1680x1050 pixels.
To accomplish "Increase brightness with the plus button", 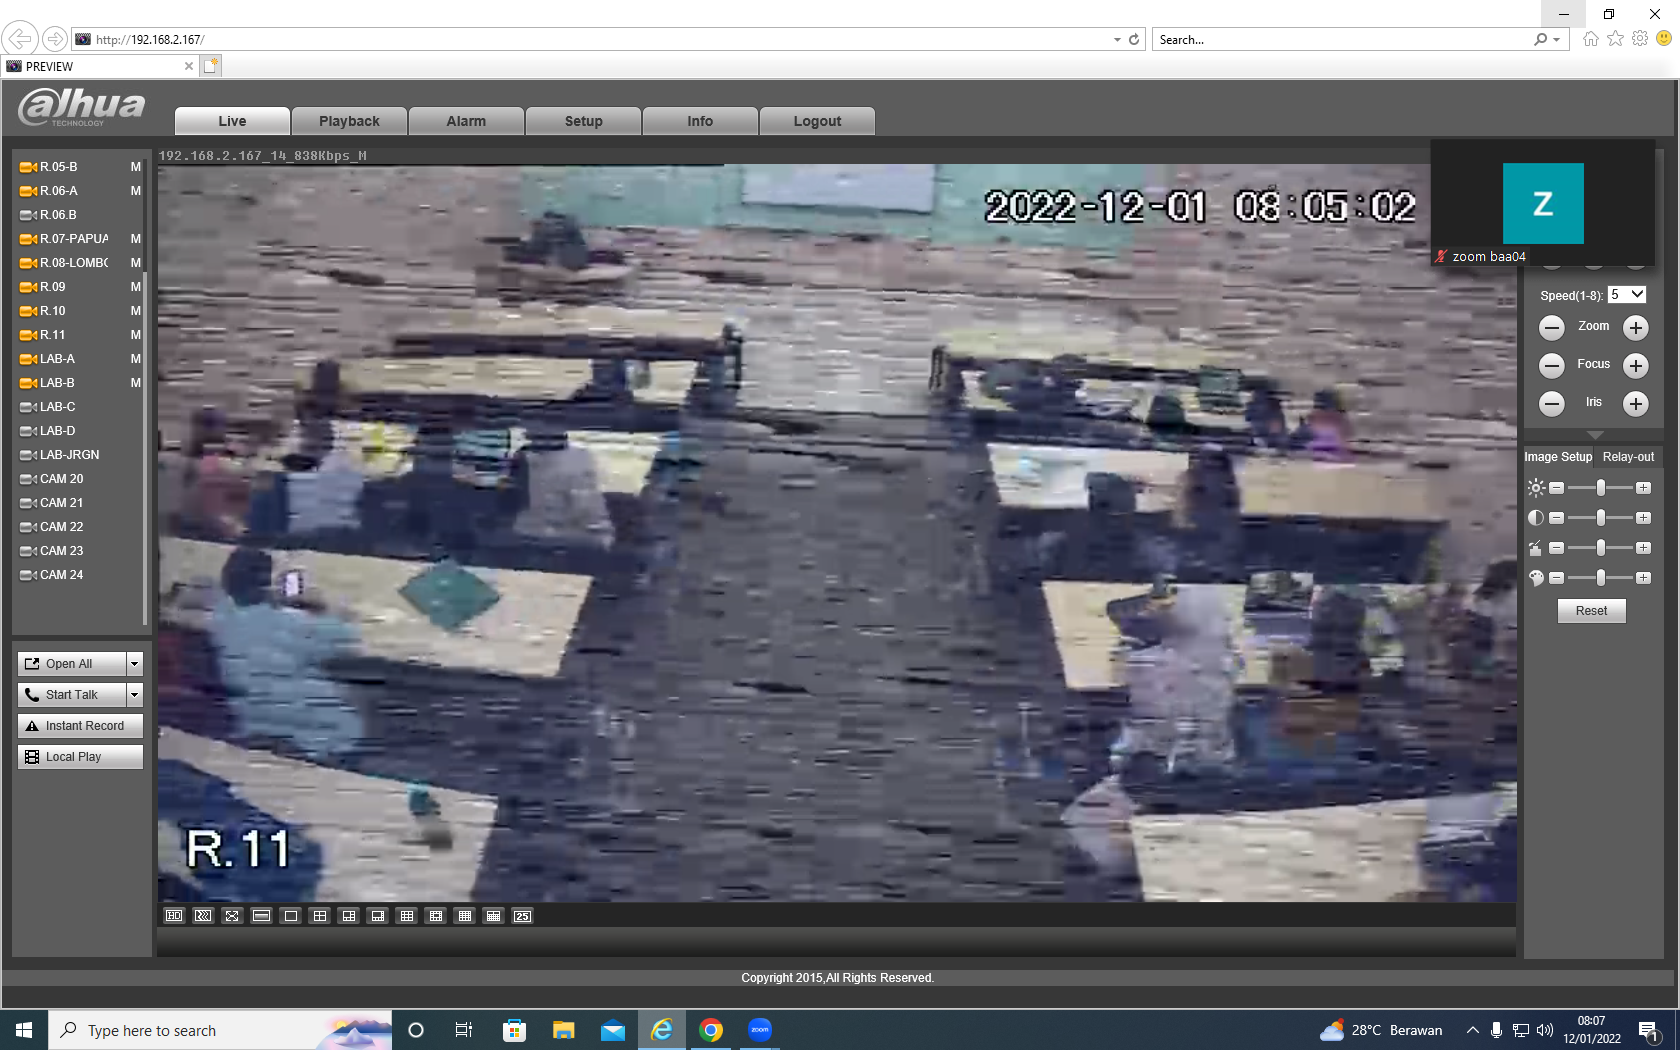I will coord(1643,488).
